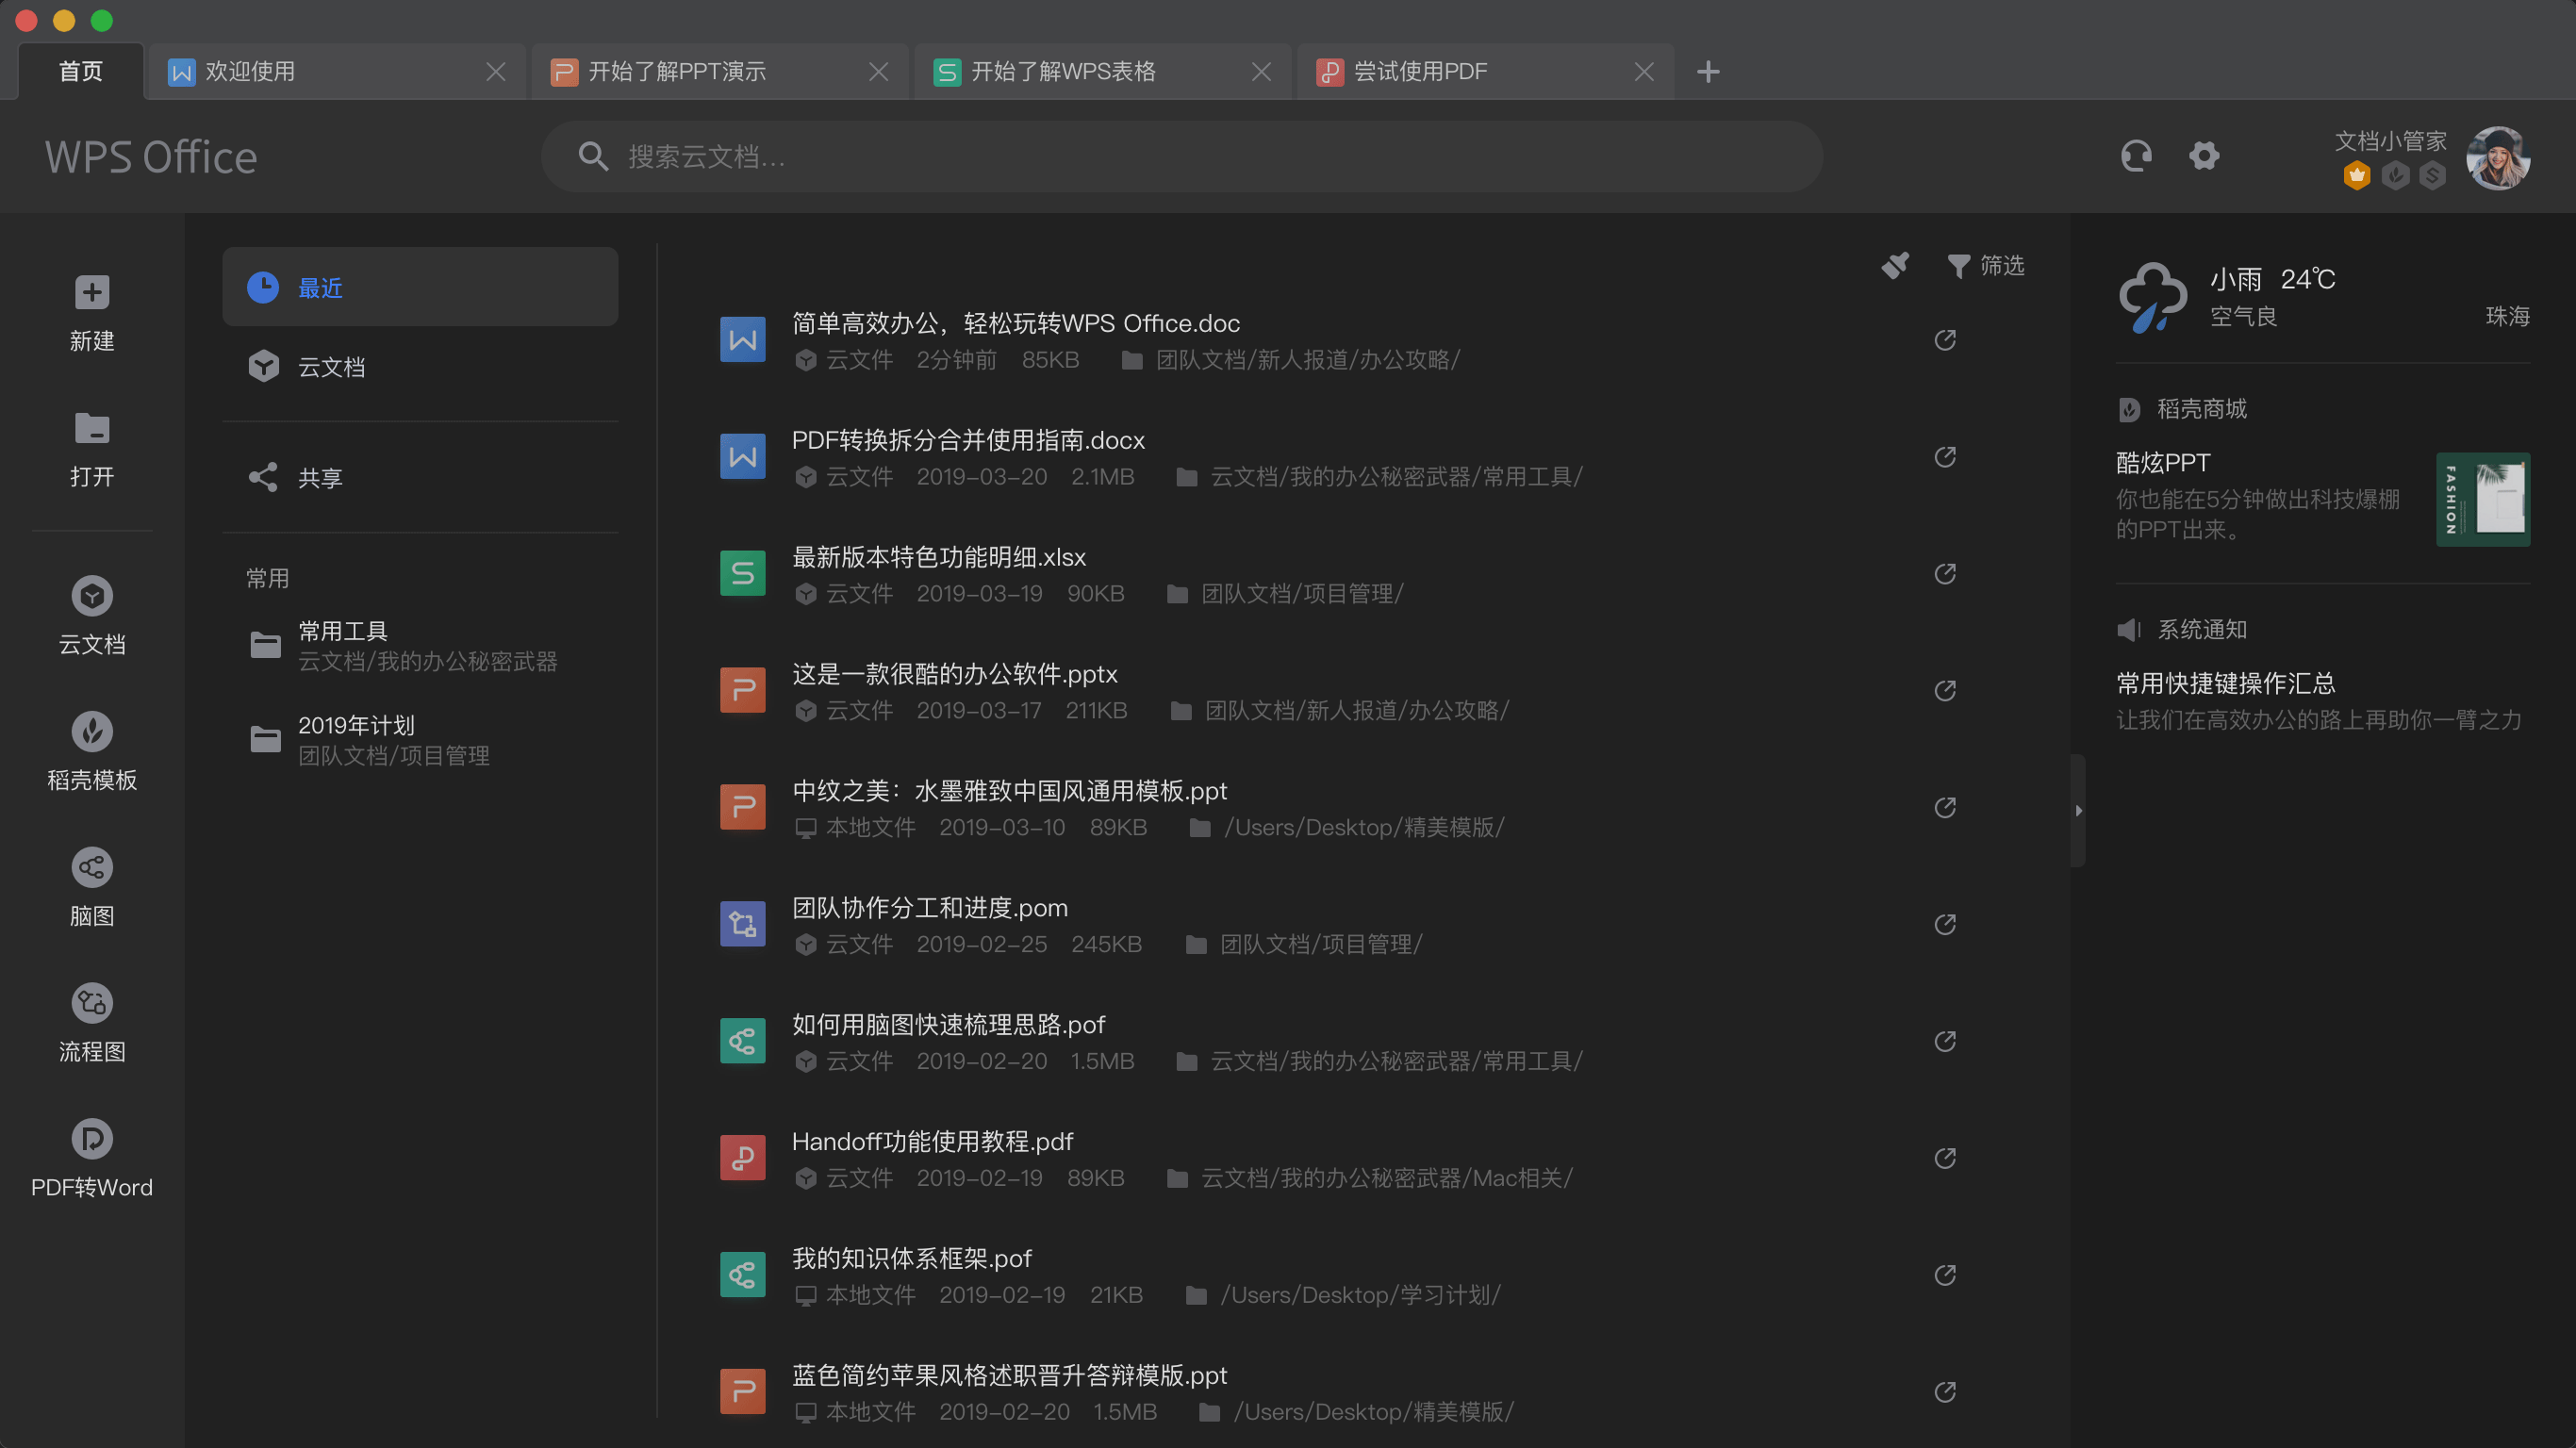Click share icon for 我的知识体系框架.pof
Viewport: 2576px width, 1448px height.
coord(1945,1275)
